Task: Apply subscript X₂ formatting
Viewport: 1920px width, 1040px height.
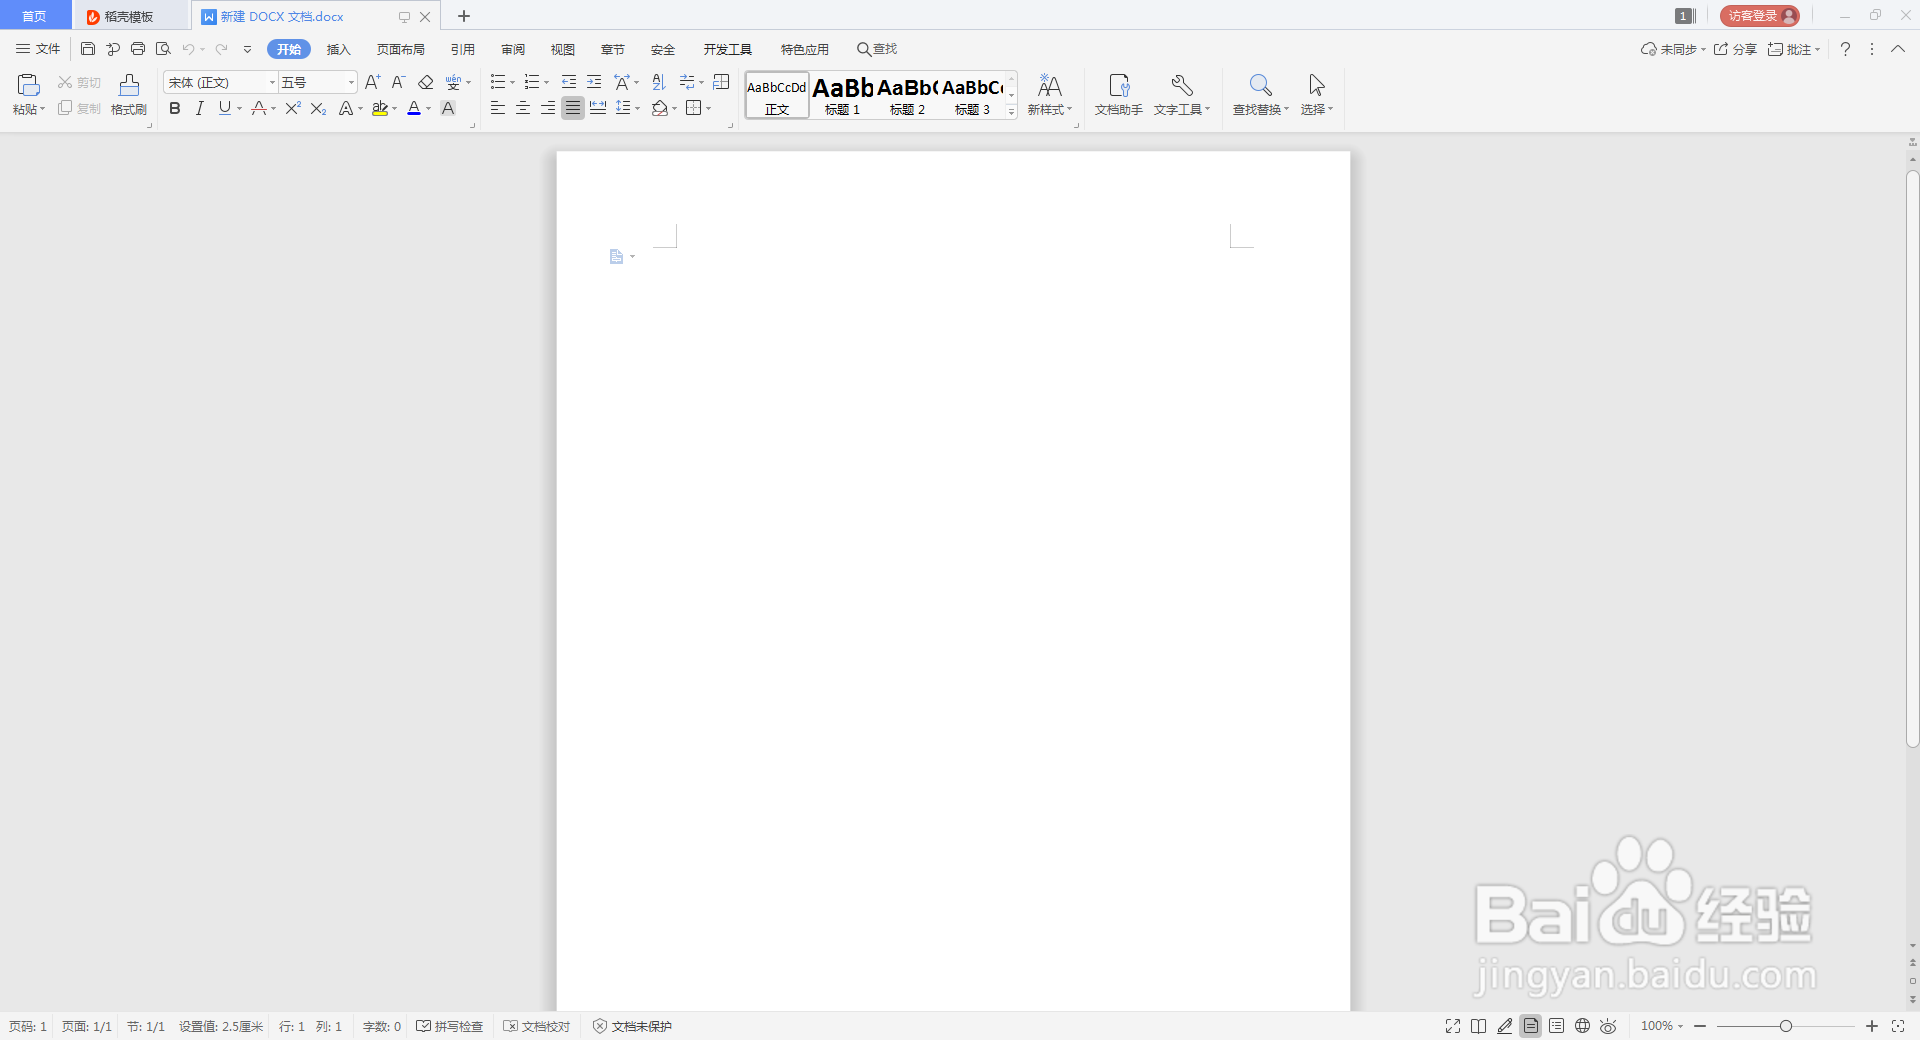Action: 318,108
